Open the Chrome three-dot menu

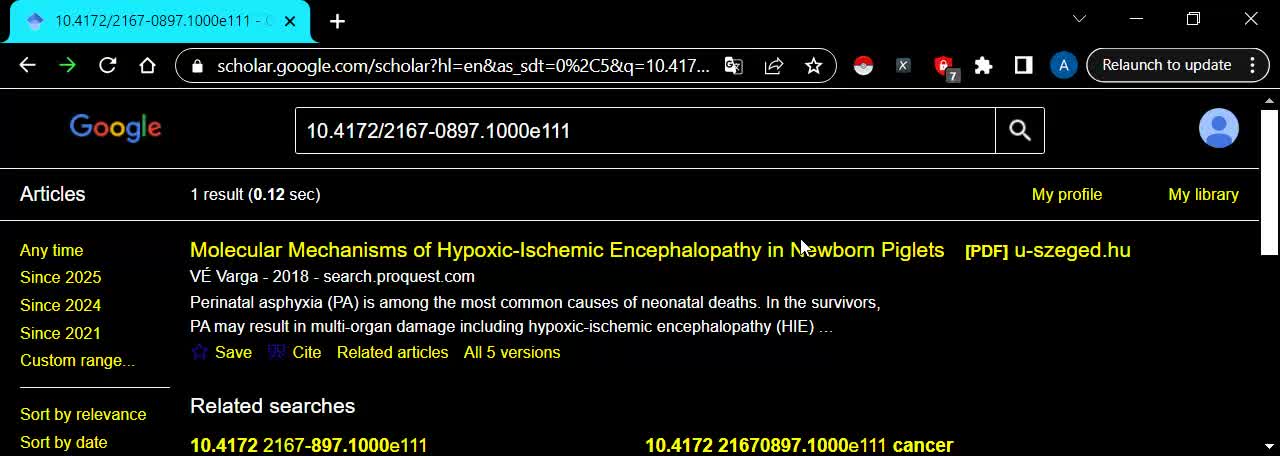[1252, 66]
